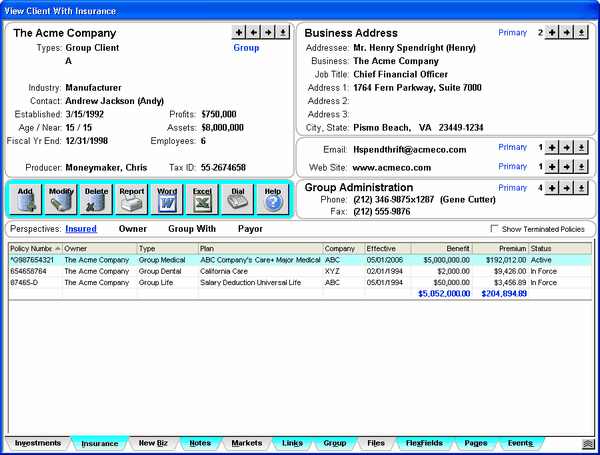Click the blue Group client type link
The image size is (600, 455).
tap(245, 47)
